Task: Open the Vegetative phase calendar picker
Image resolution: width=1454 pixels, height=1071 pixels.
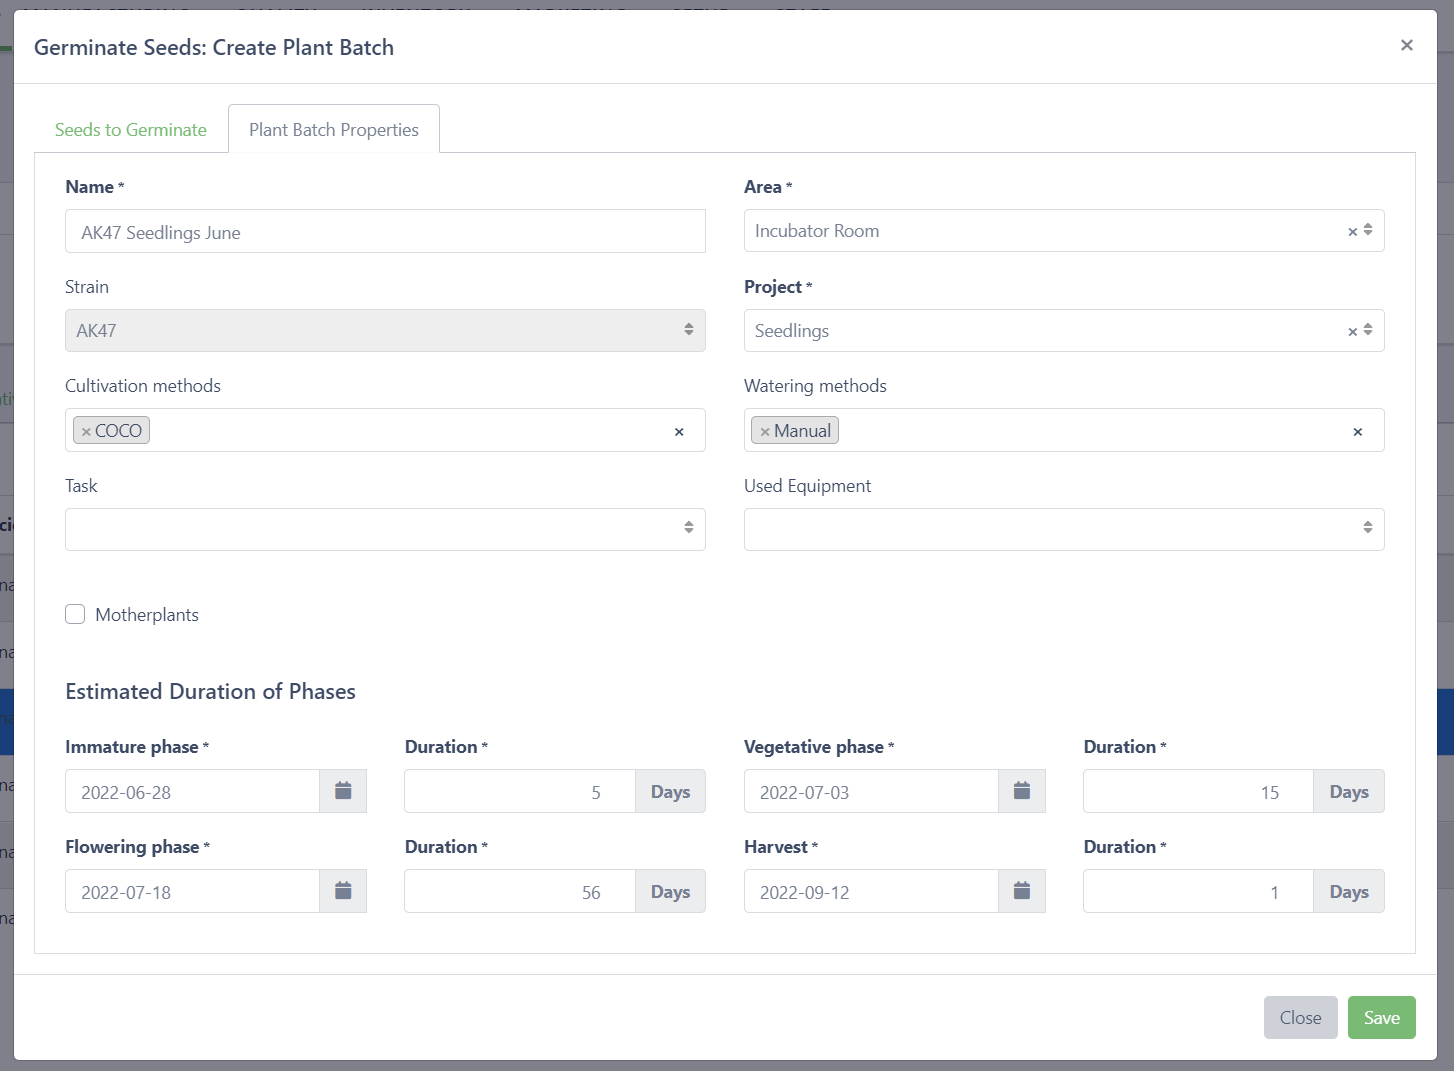Action: pos(1021,791)
